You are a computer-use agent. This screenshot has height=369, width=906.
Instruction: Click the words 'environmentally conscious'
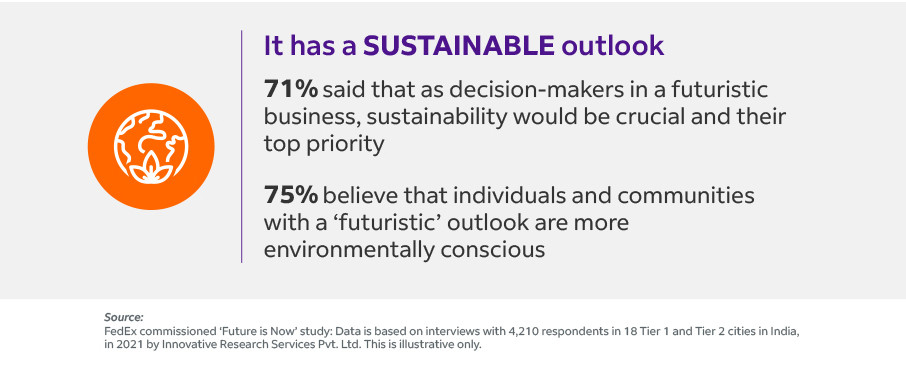(404, 249)
